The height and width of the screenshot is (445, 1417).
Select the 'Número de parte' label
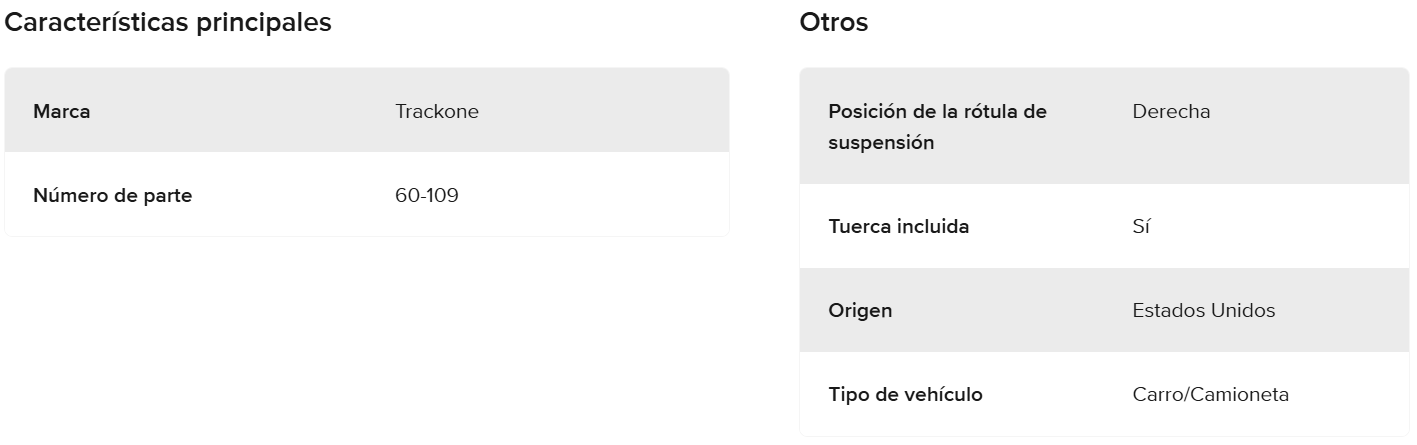113,196
